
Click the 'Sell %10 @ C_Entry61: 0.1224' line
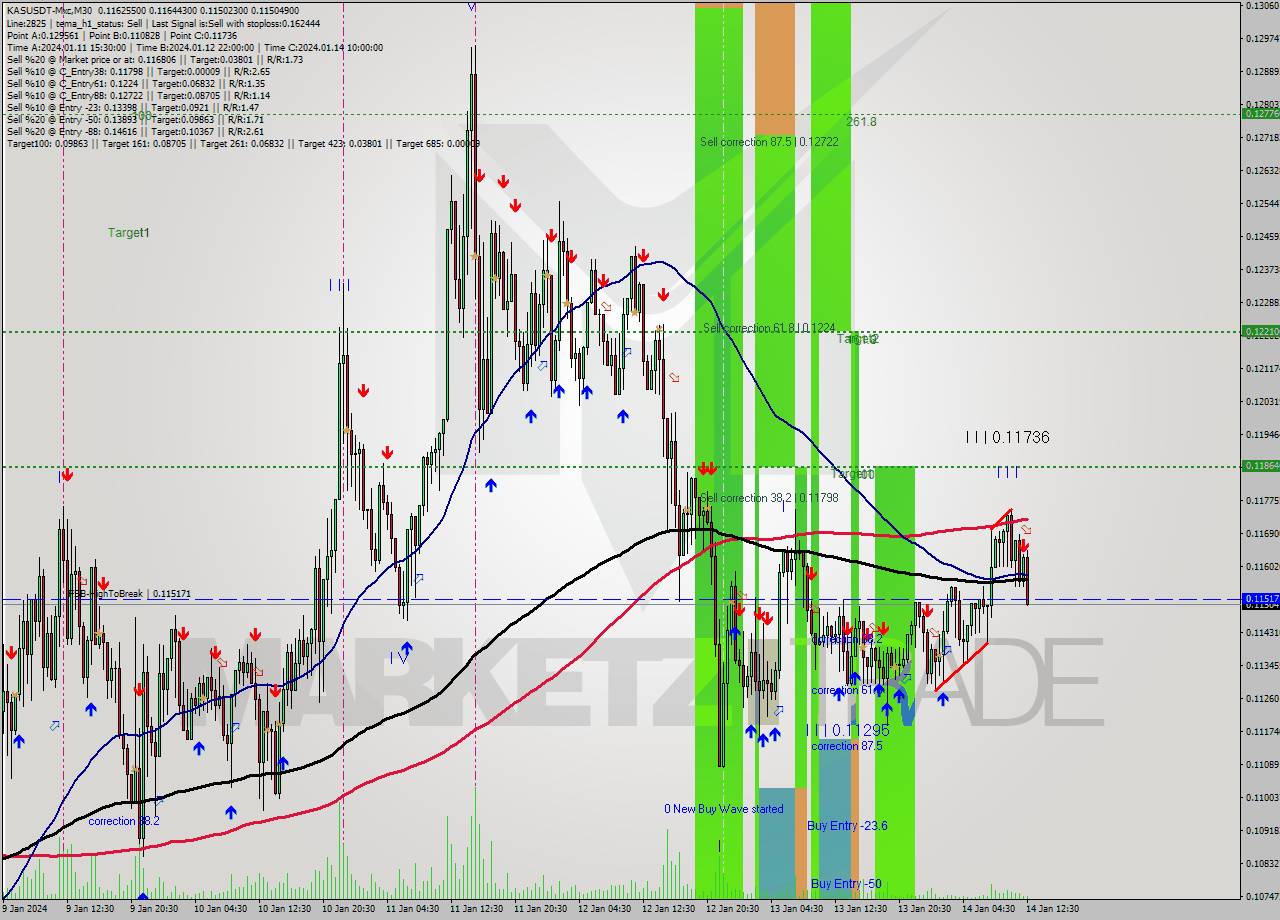click(x=135, y=83)
